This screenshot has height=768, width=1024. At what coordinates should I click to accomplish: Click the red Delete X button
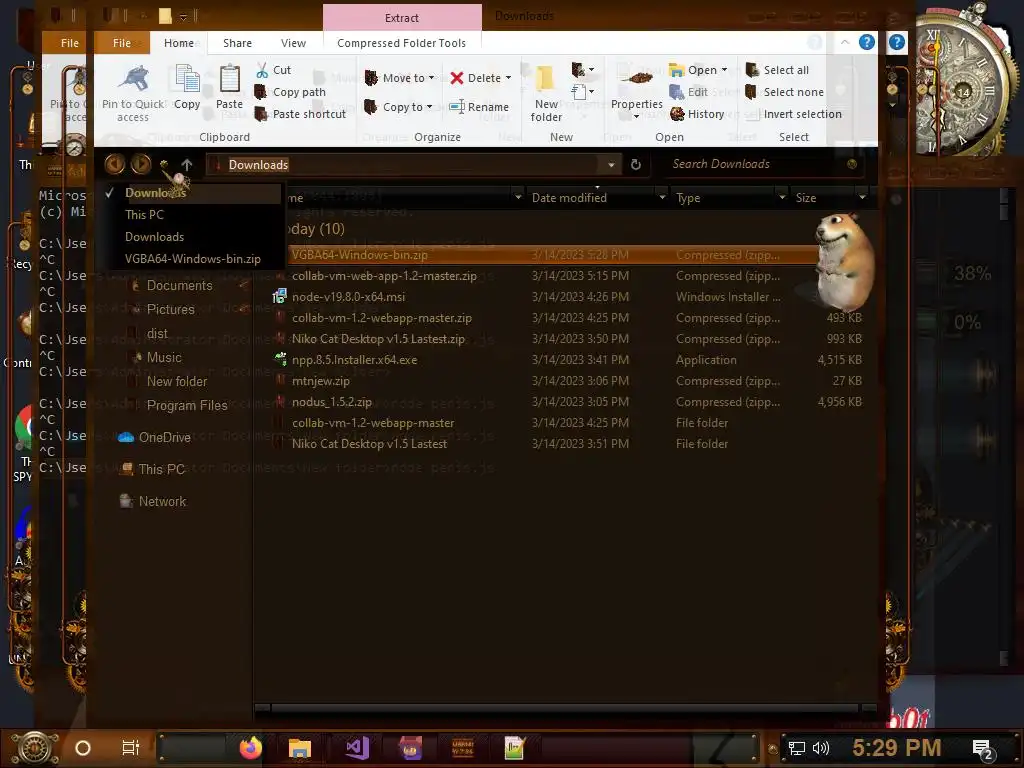pyautogui.click(x=457, y=78)
